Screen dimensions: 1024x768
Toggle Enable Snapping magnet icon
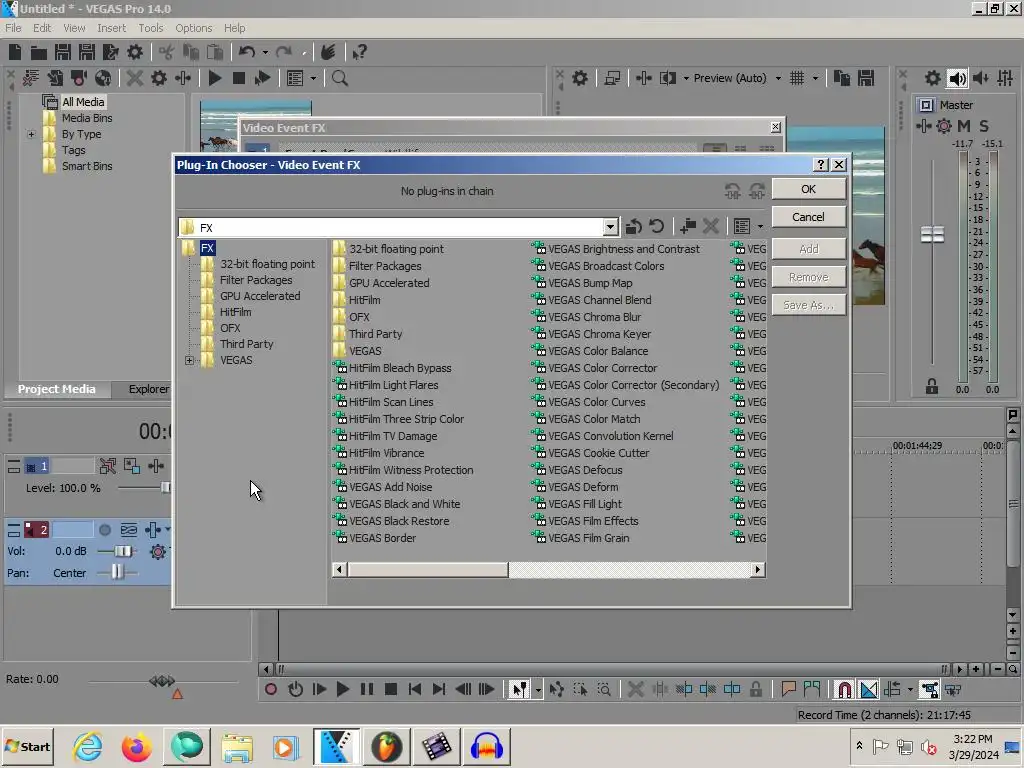844,689
